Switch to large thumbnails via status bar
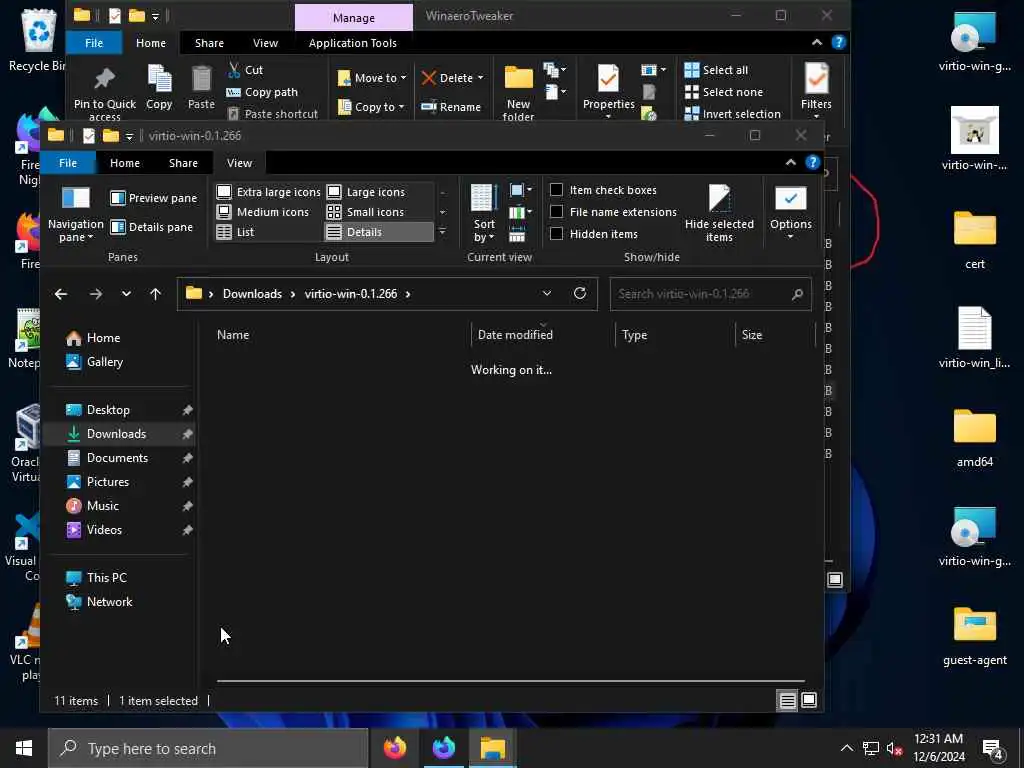The width and height of the screenshot is (1024, 768). (809, 701)
